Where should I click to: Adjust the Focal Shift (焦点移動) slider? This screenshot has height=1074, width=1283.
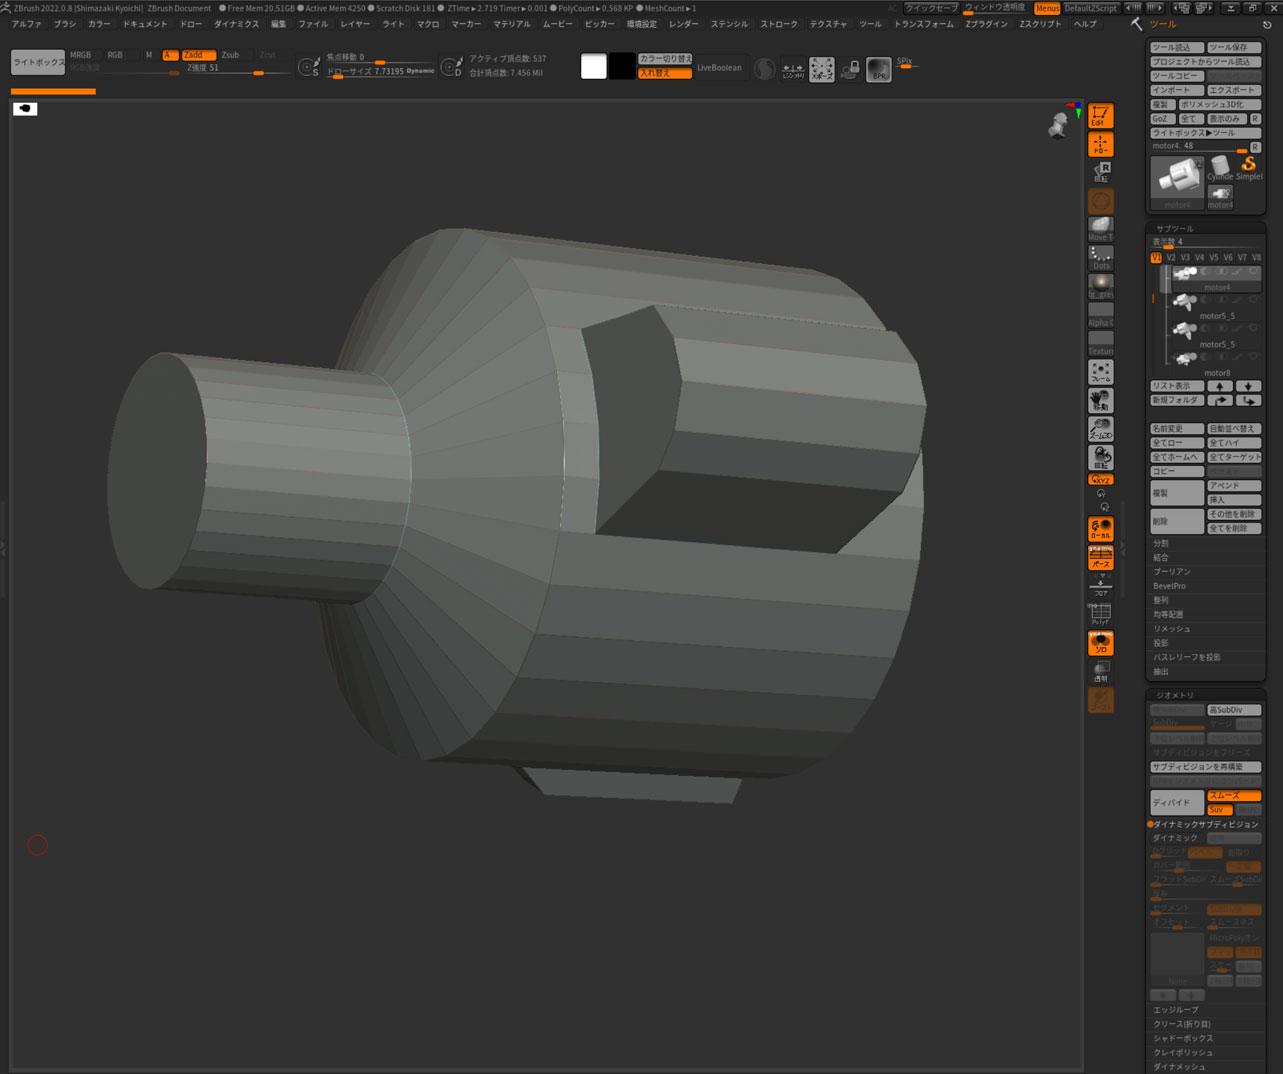coord(381,58)
